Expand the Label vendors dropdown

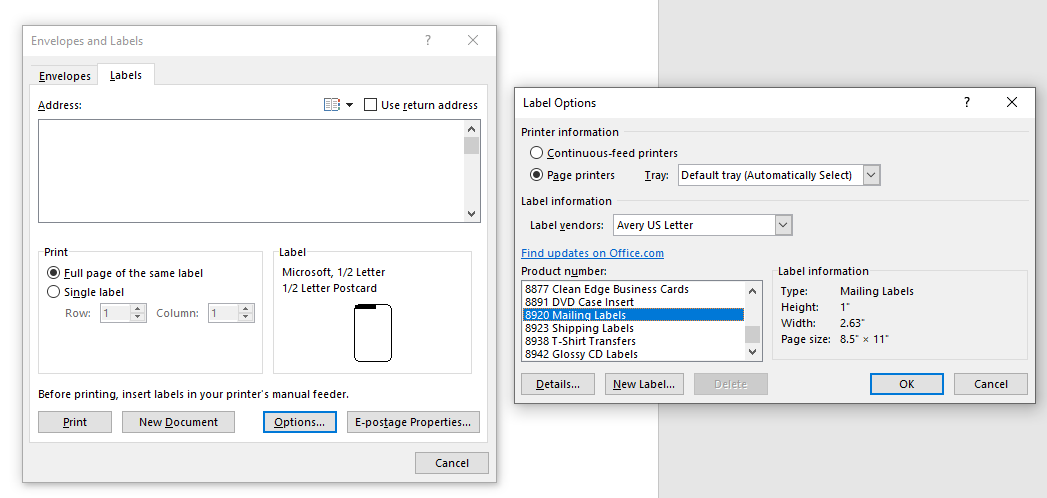(x=783, y=225)
